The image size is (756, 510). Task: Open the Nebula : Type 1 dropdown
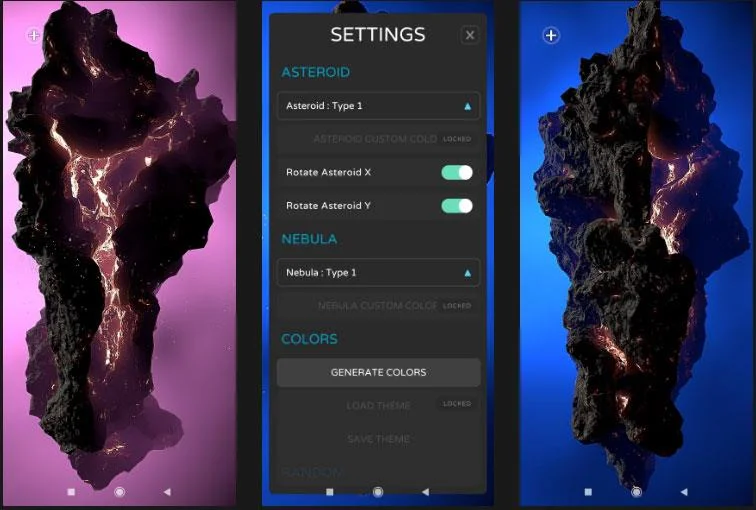pyautogui.click(x=378, y=272)
